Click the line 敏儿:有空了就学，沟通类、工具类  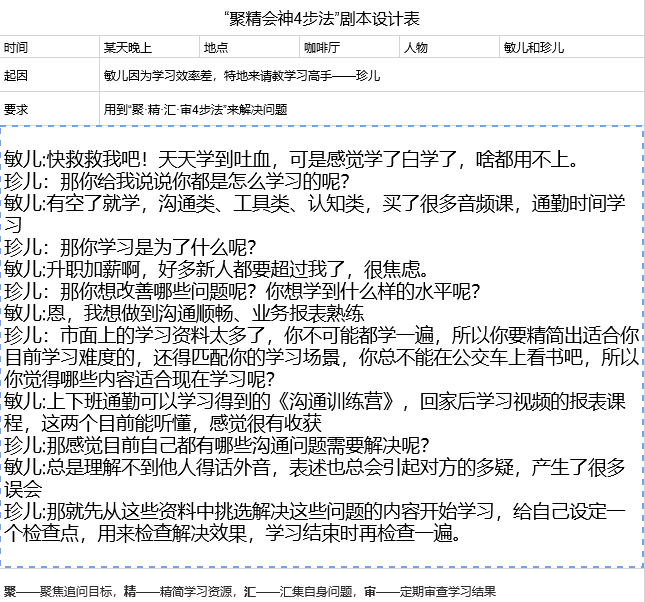[315, 203]
